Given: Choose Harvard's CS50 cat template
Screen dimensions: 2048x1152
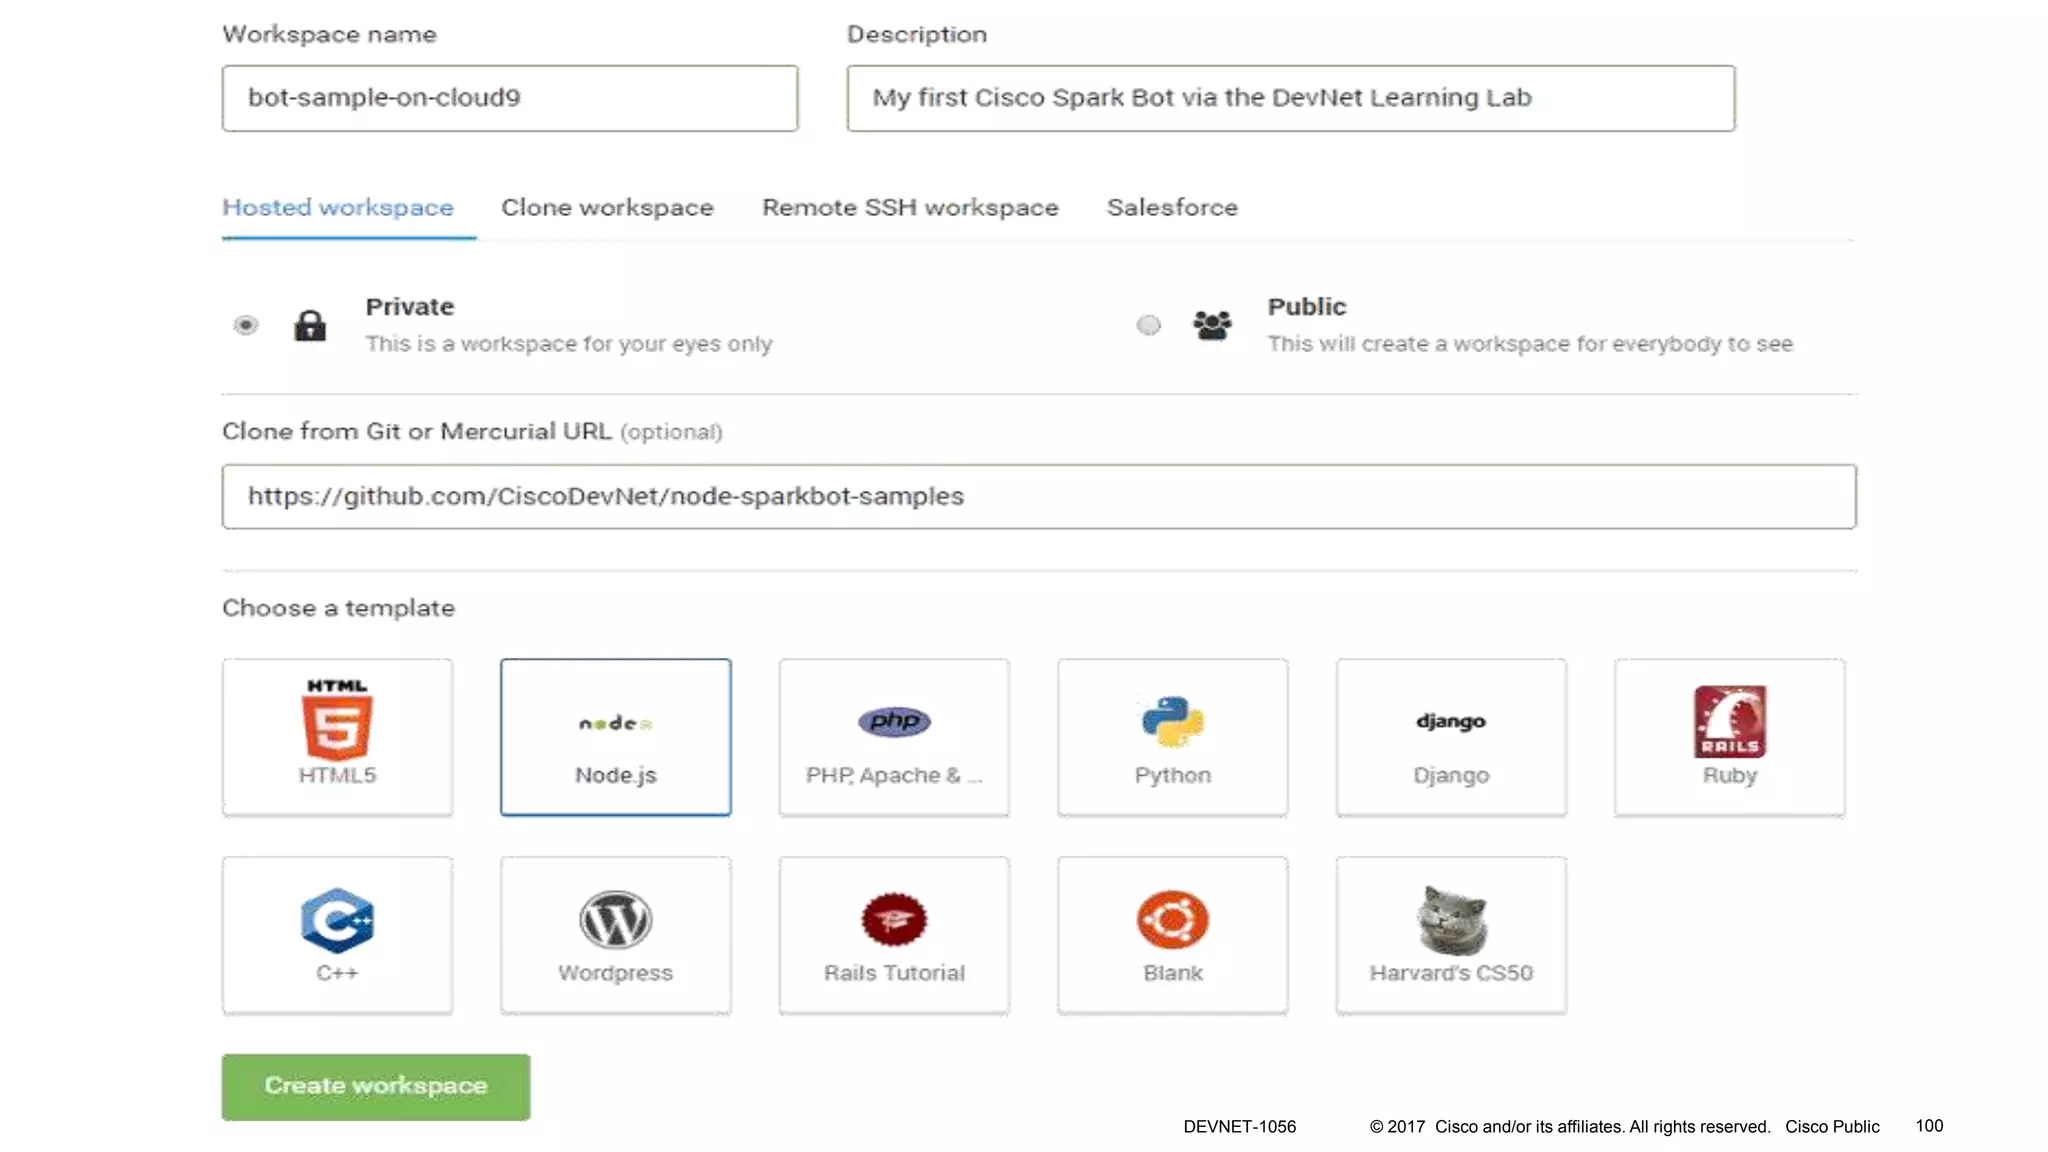Looking at the screenshot, I should (1451, 920).
